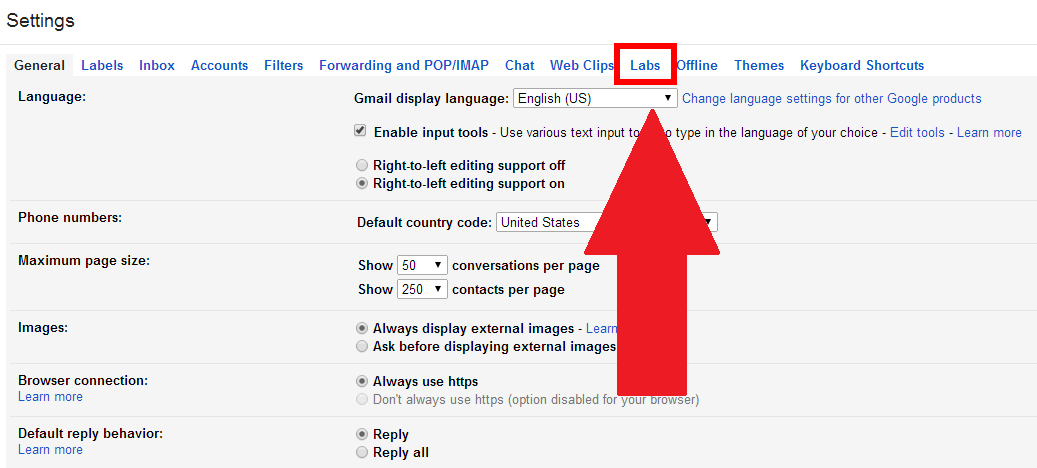Open Forwarding and POP/IMAP tab

(x=404, y=65)
